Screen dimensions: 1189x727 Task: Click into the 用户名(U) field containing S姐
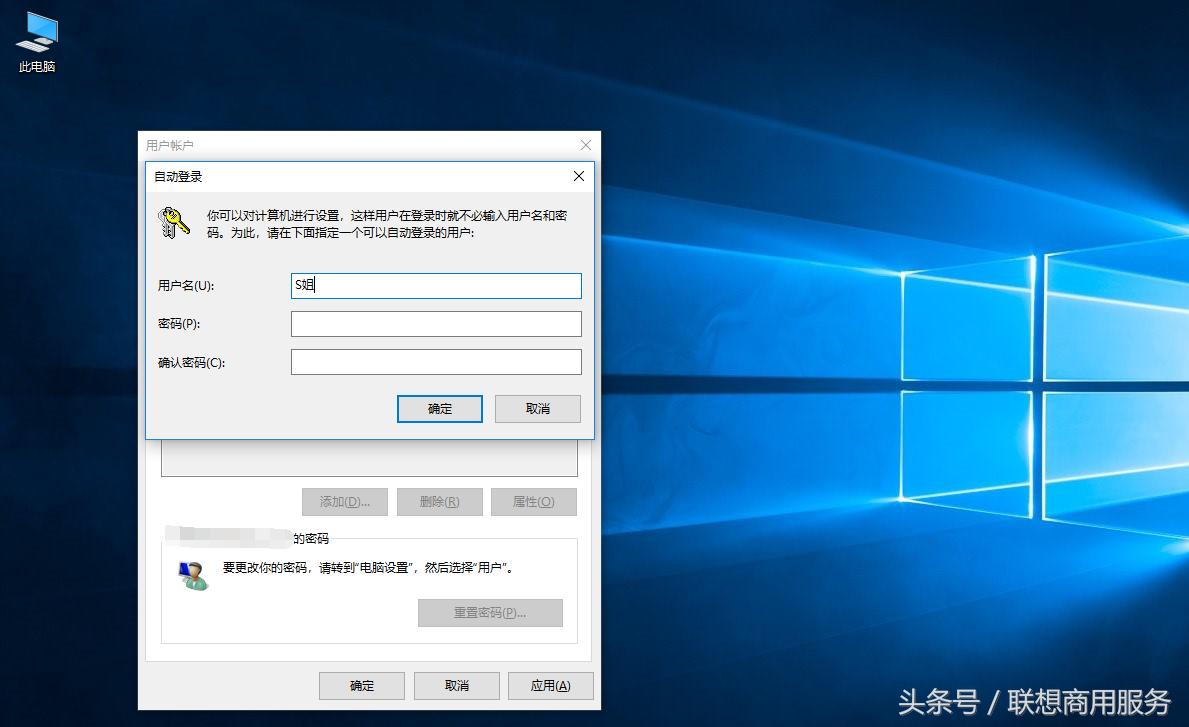pyautogui.click(x=436, y=286)
